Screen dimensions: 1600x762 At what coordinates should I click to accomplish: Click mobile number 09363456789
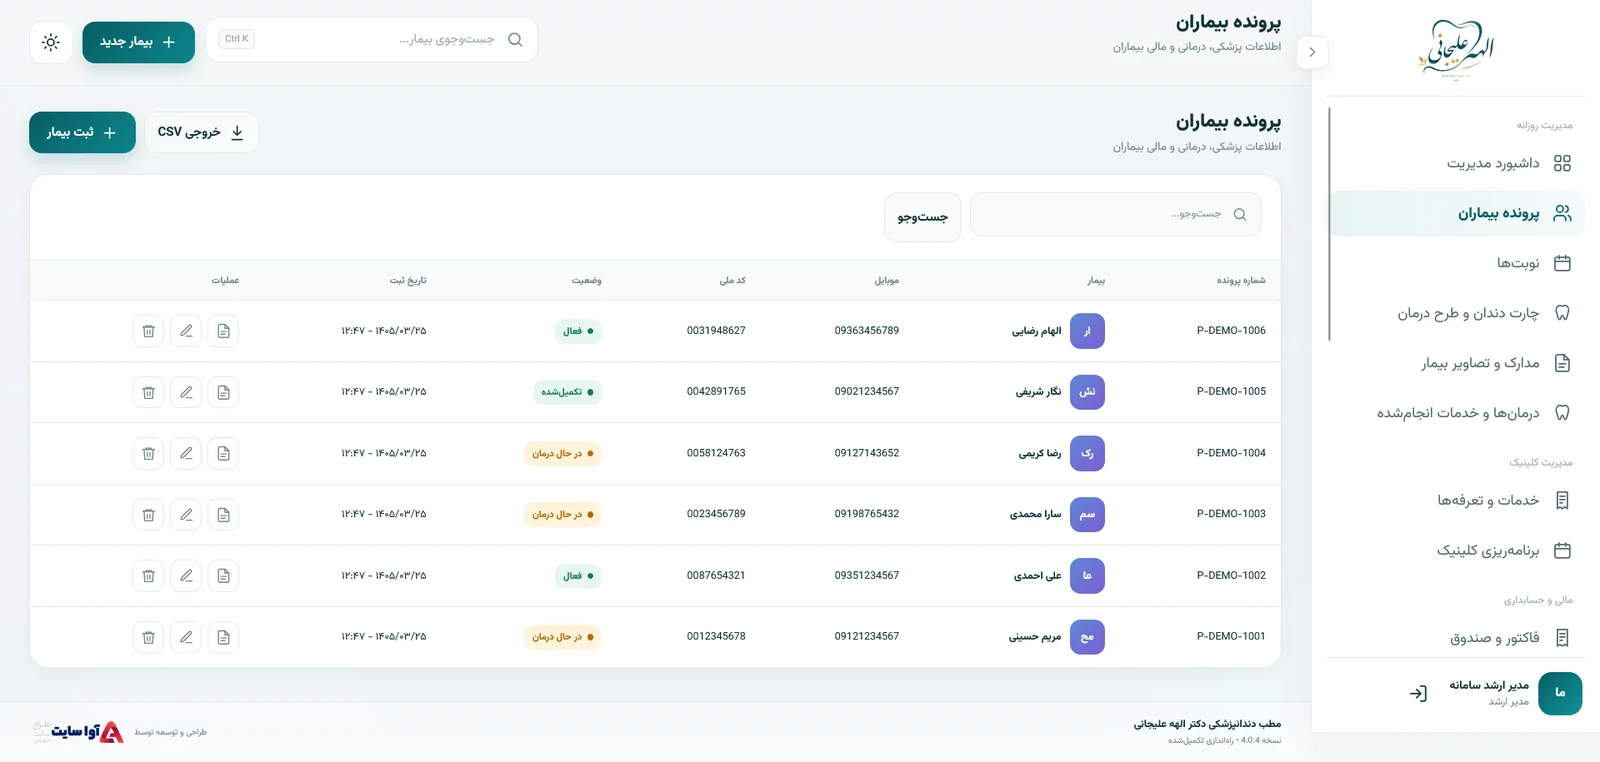pyautogui.click(x=867, y=330)
